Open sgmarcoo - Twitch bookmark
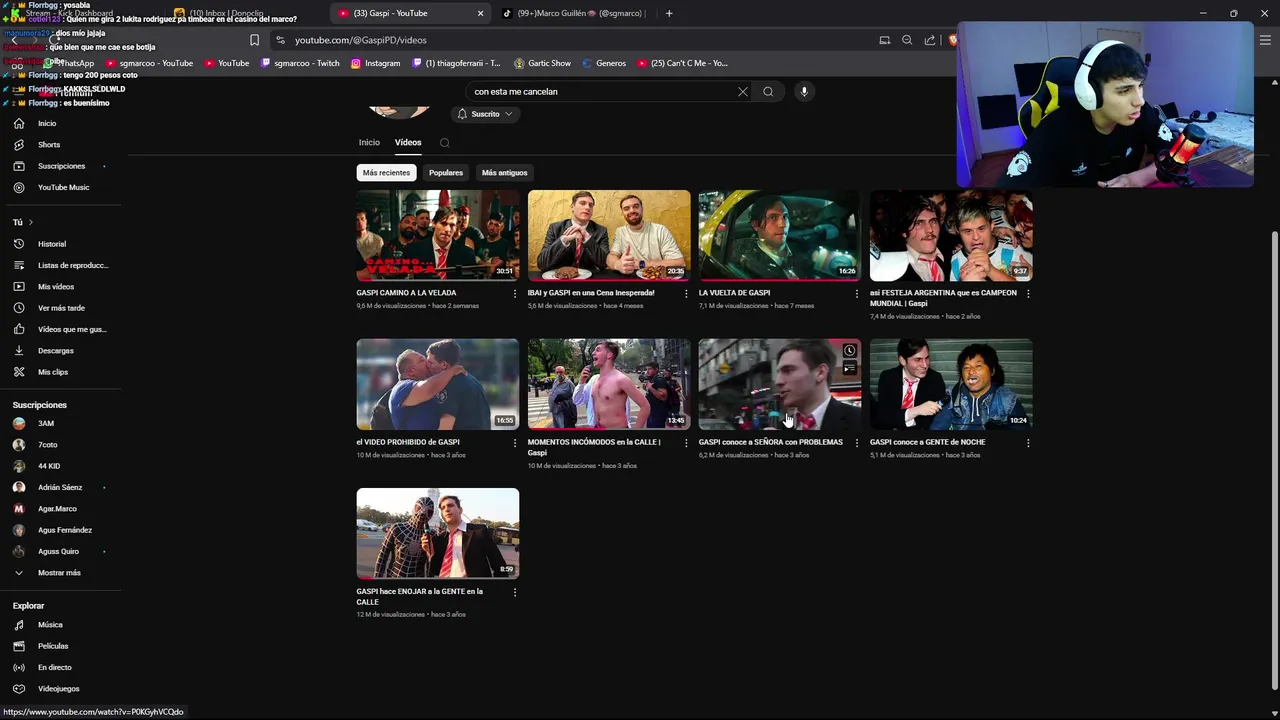 (x=300, y=63)
